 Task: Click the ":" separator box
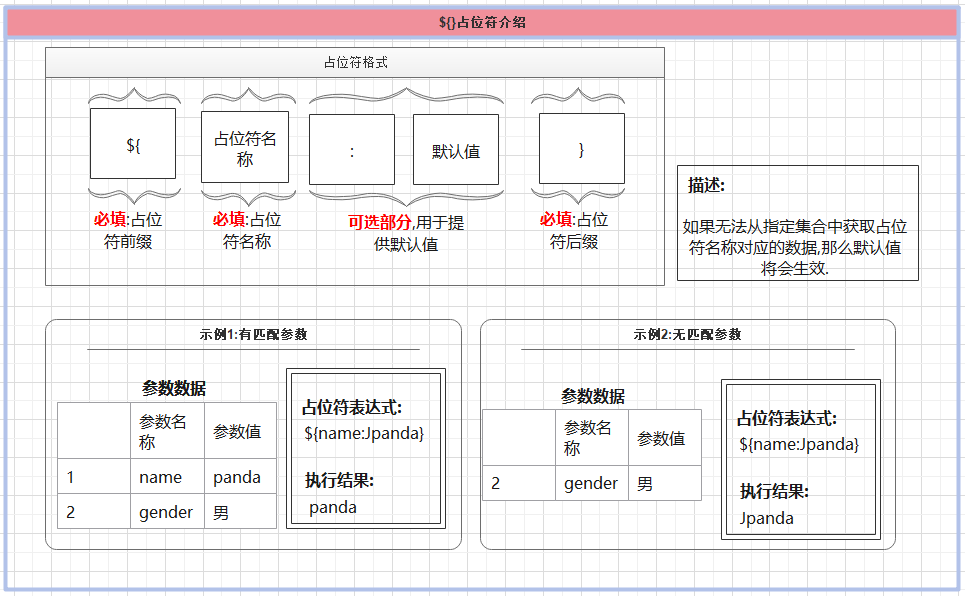tap(352, 148)
